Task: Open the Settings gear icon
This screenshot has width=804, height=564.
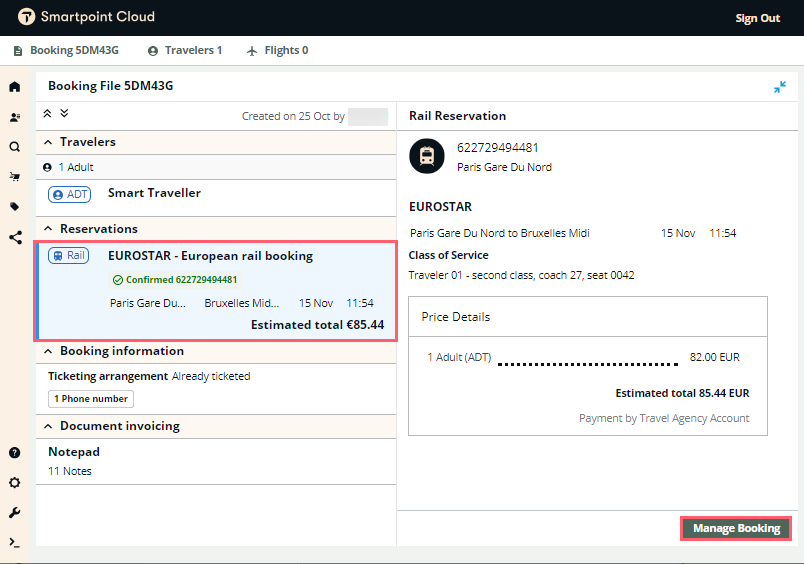Action: click(x=14, y=482)
